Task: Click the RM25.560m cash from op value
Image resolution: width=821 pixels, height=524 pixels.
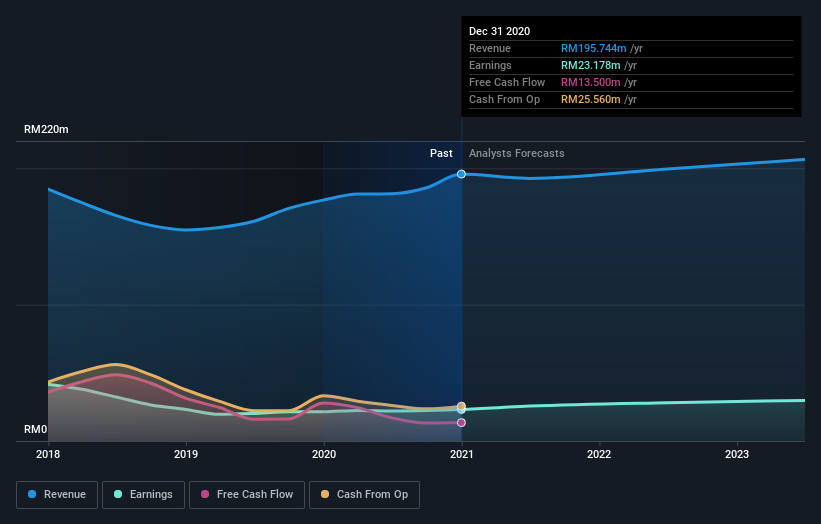Action: coord(591,99)
